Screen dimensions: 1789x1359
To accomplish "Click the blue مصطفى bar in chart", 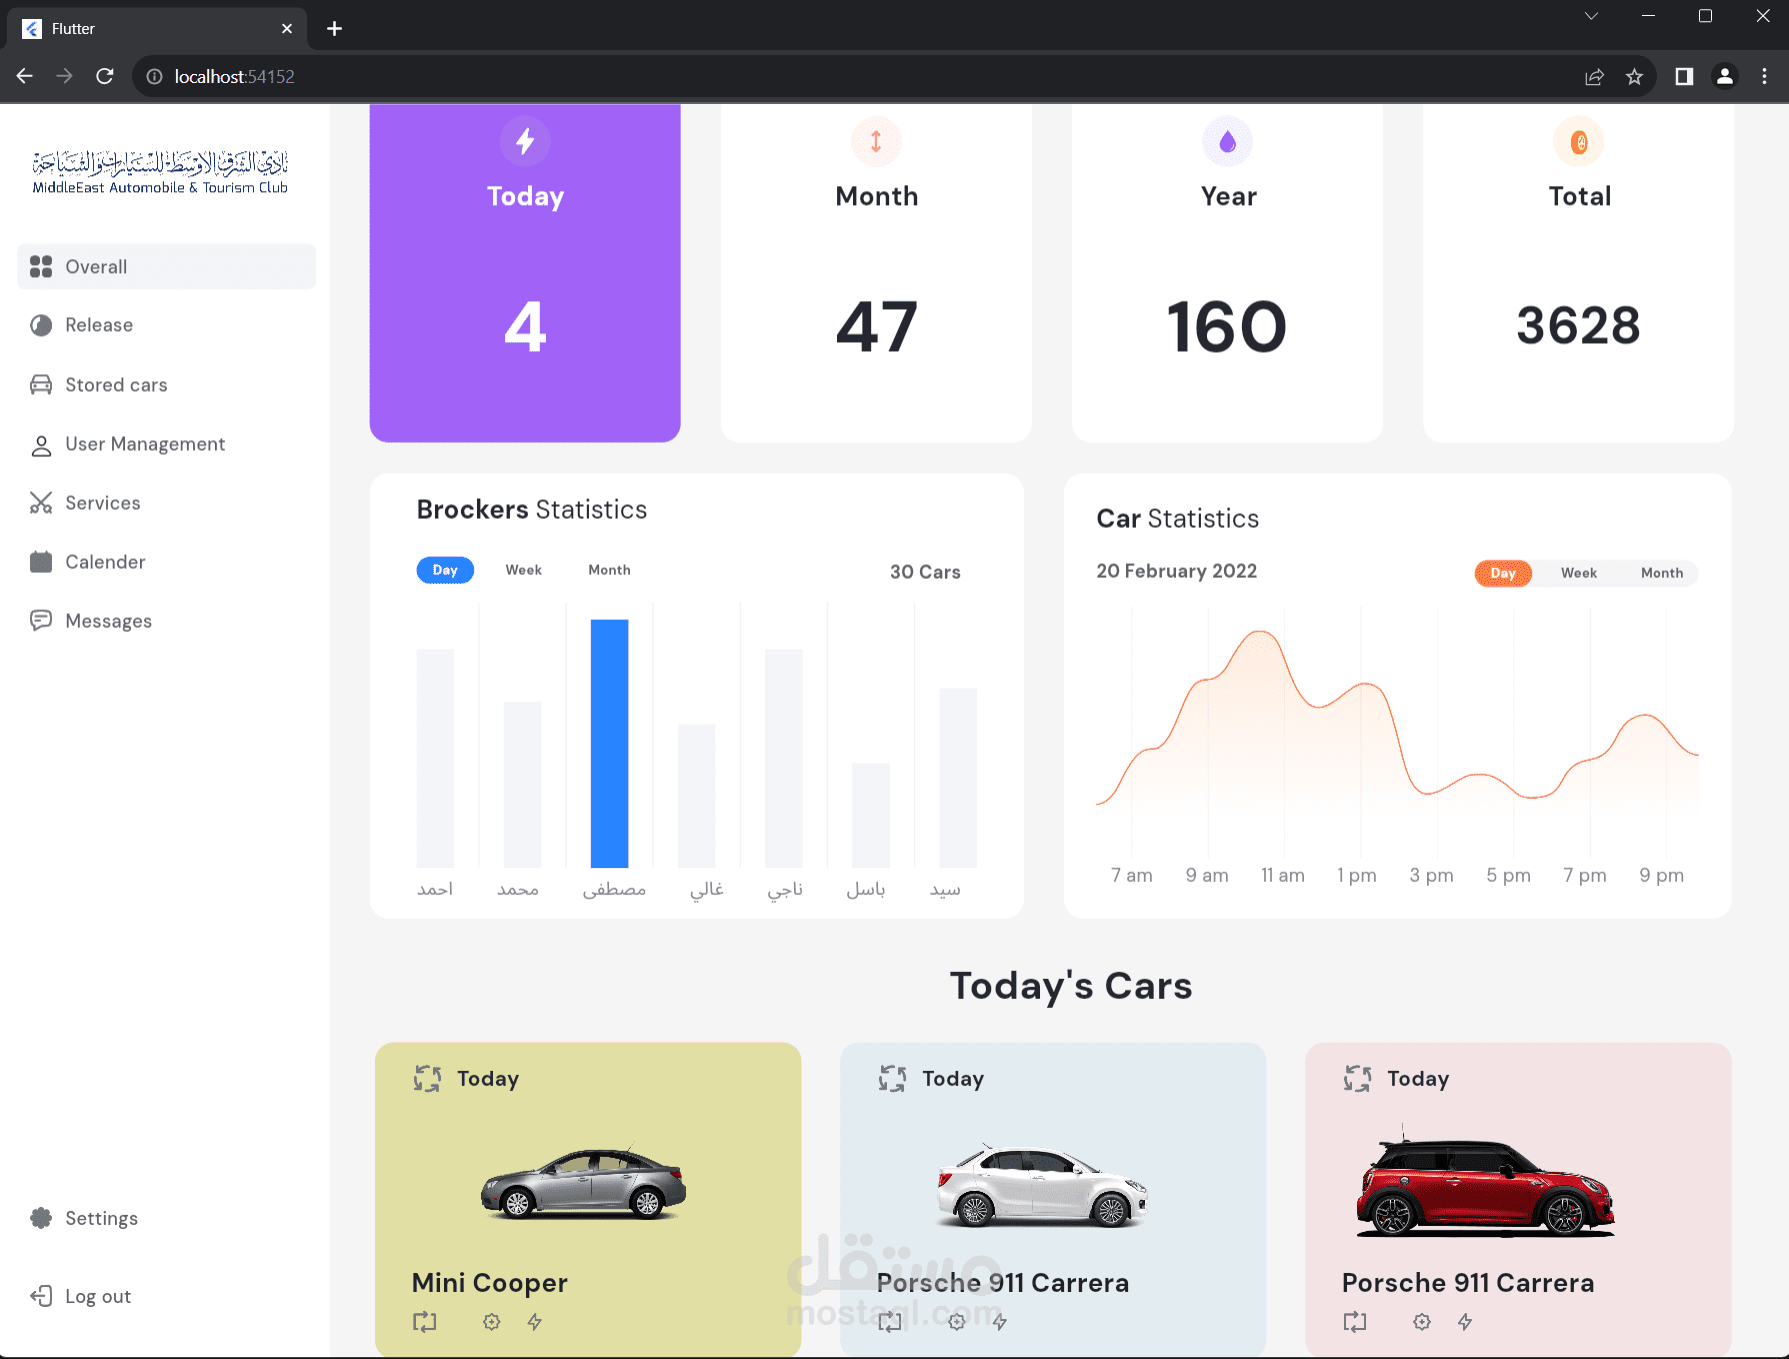I will click(x=610, y=743).
